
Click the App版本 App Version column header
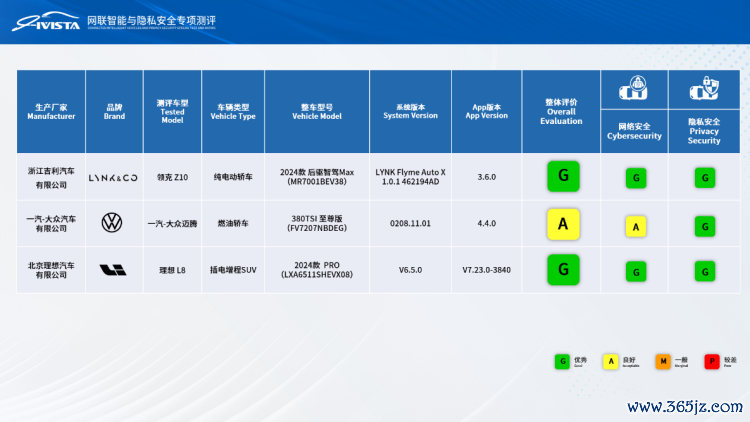coord(486,111)
